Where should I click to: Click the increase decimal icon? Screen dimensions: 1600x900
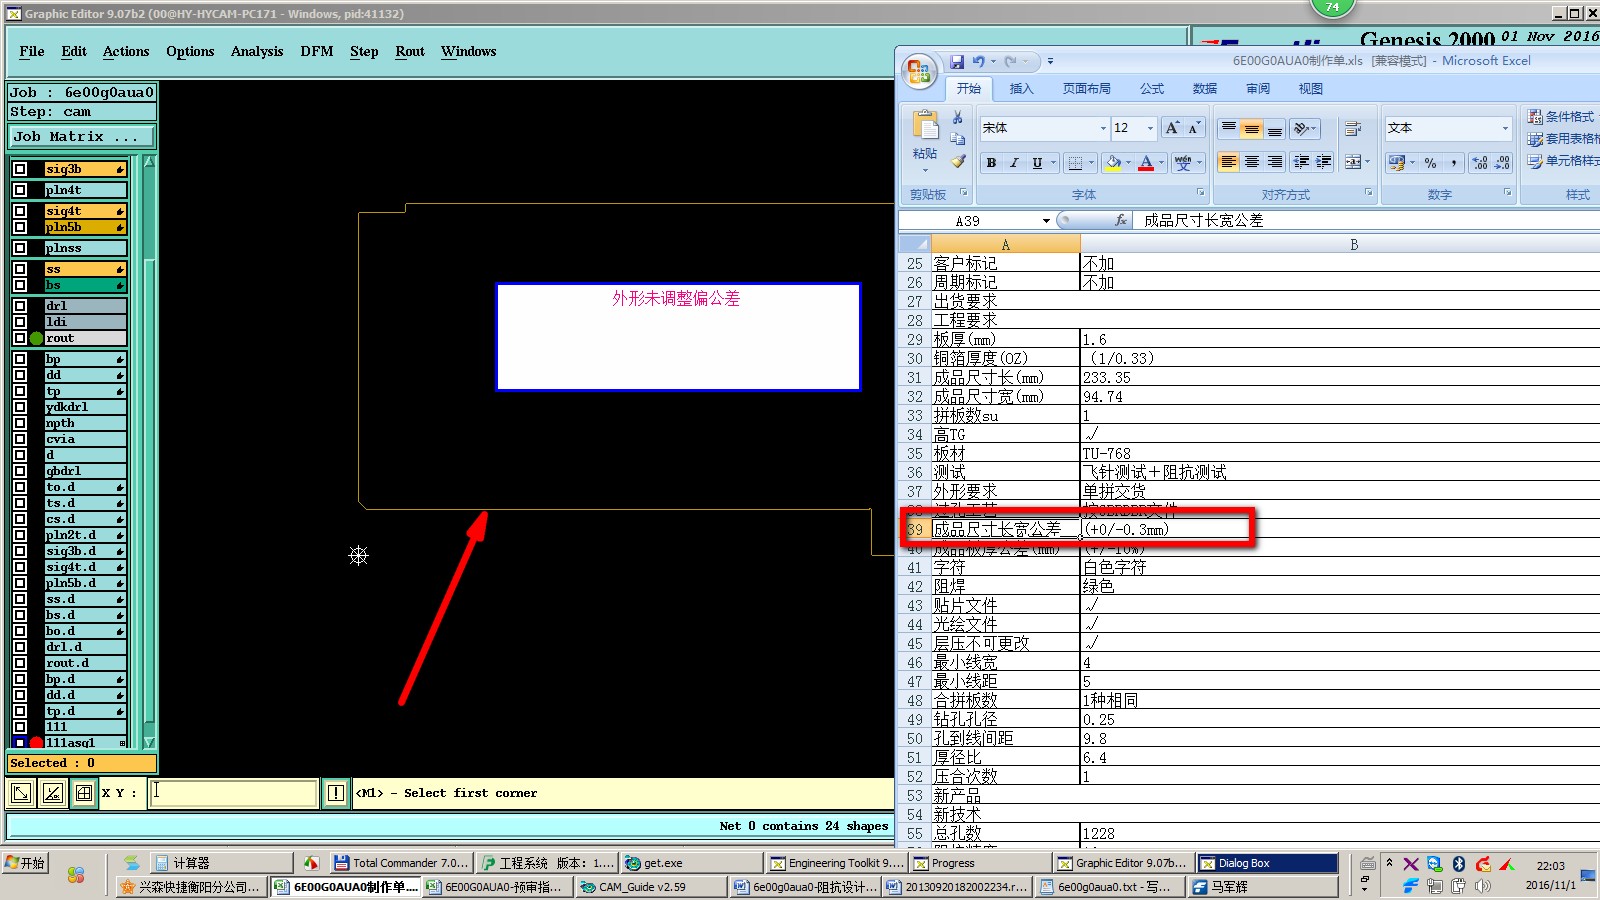[x=1480, y=162]
